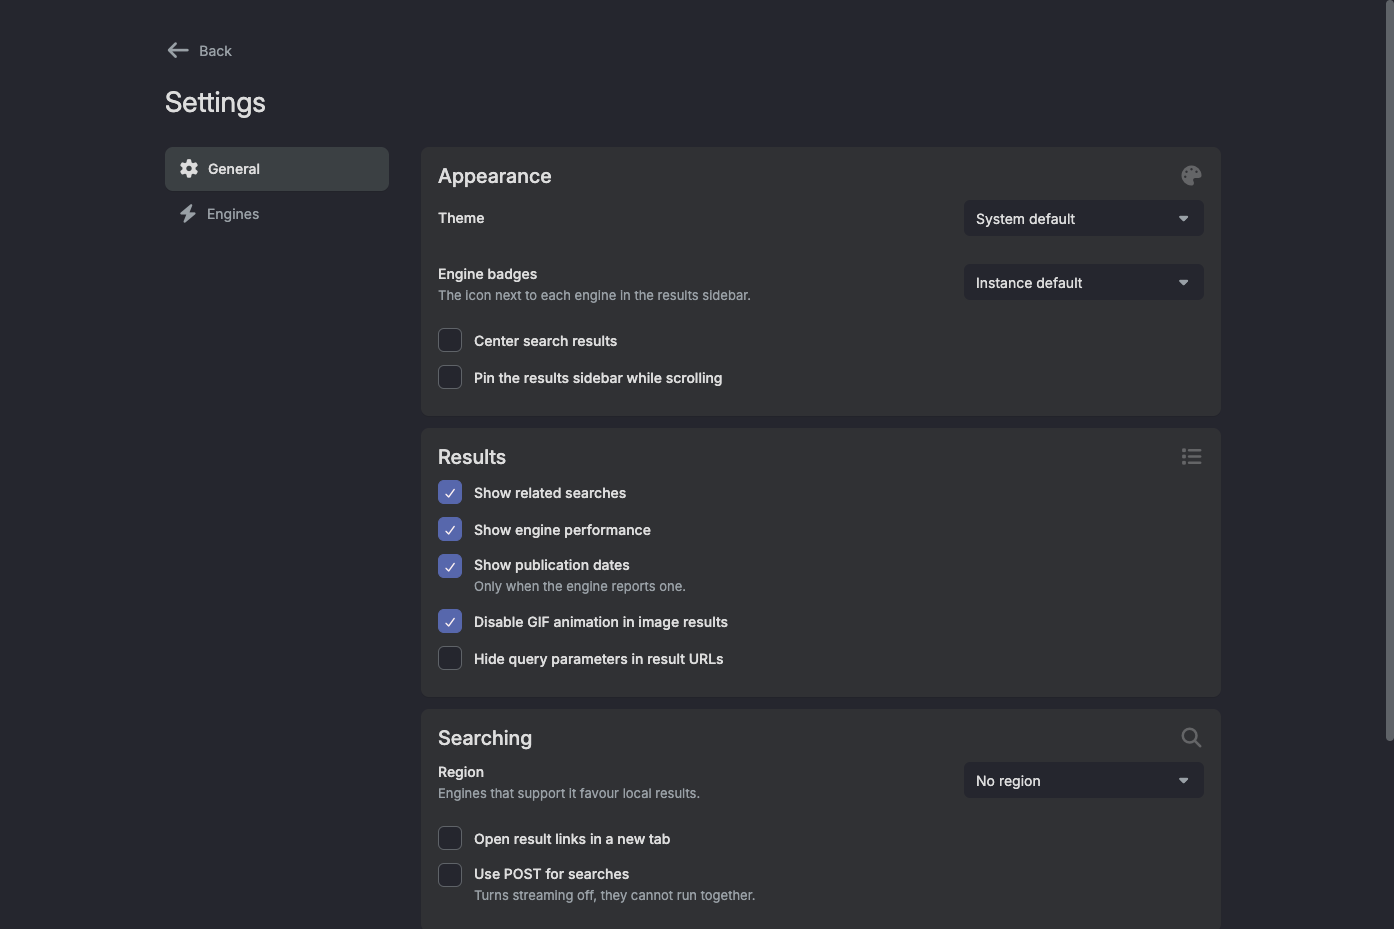Untick Show engine performance checkbox

click(x=450, y=530)
